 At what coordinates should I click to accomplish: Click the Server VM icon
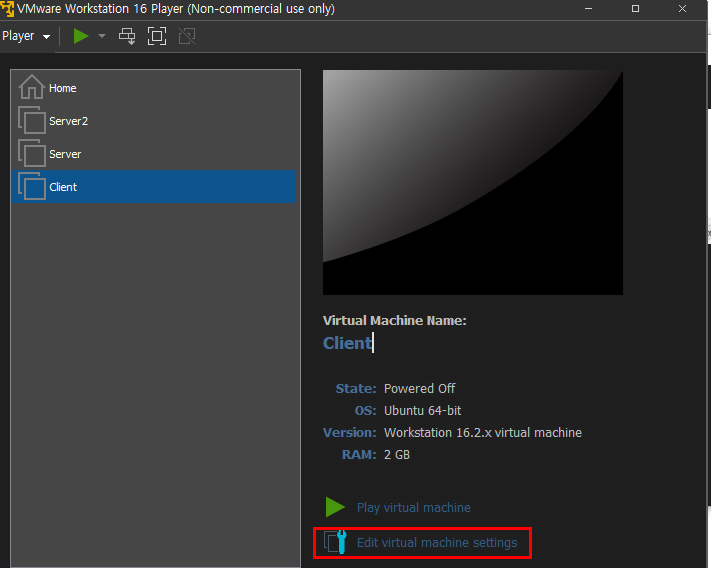(31, 153)
